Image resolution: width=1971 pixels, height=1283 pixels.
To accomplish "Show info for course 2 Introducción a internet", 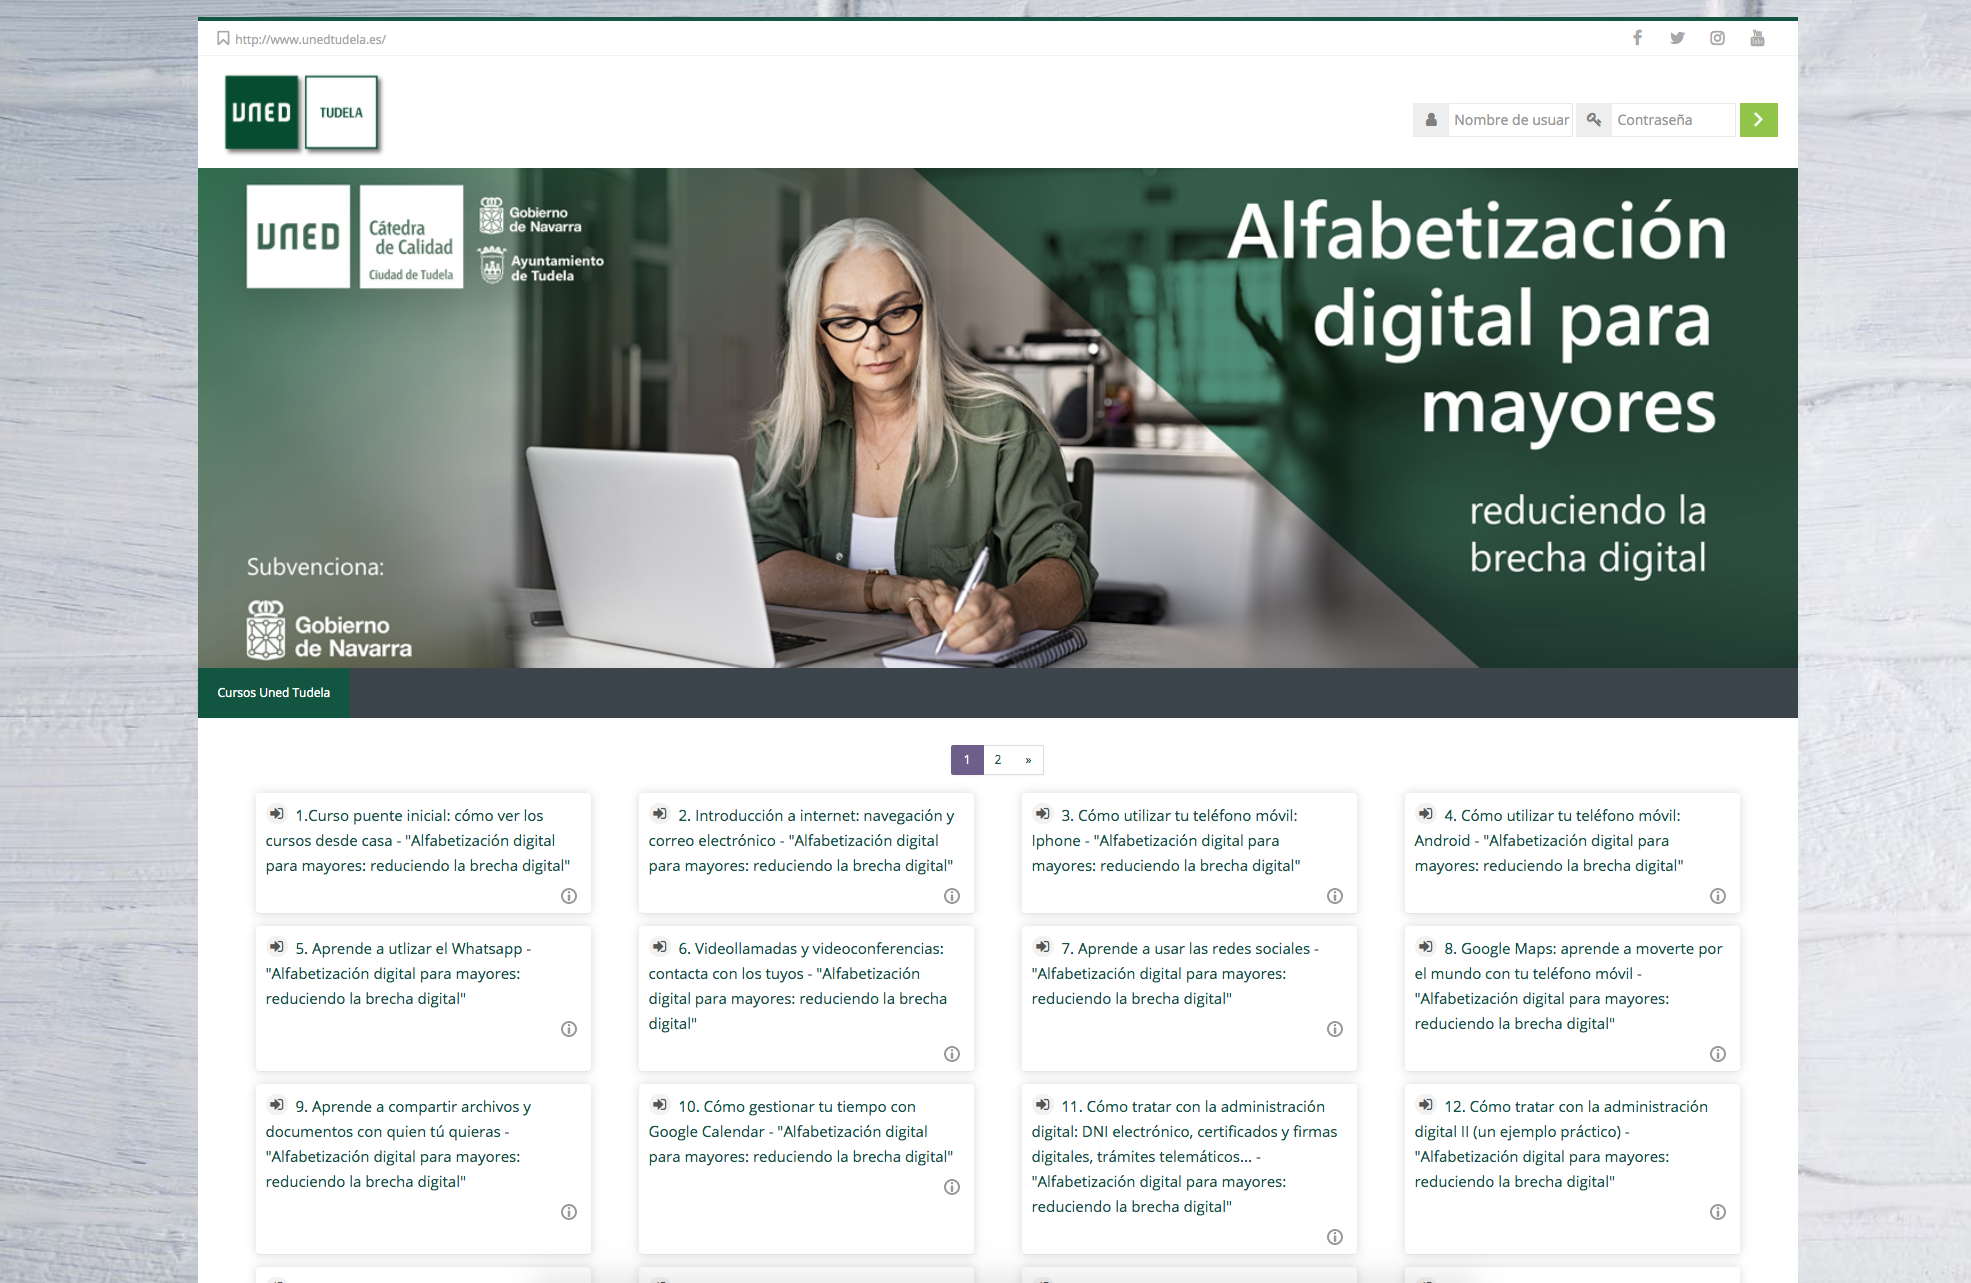I will tap(952, 896).
